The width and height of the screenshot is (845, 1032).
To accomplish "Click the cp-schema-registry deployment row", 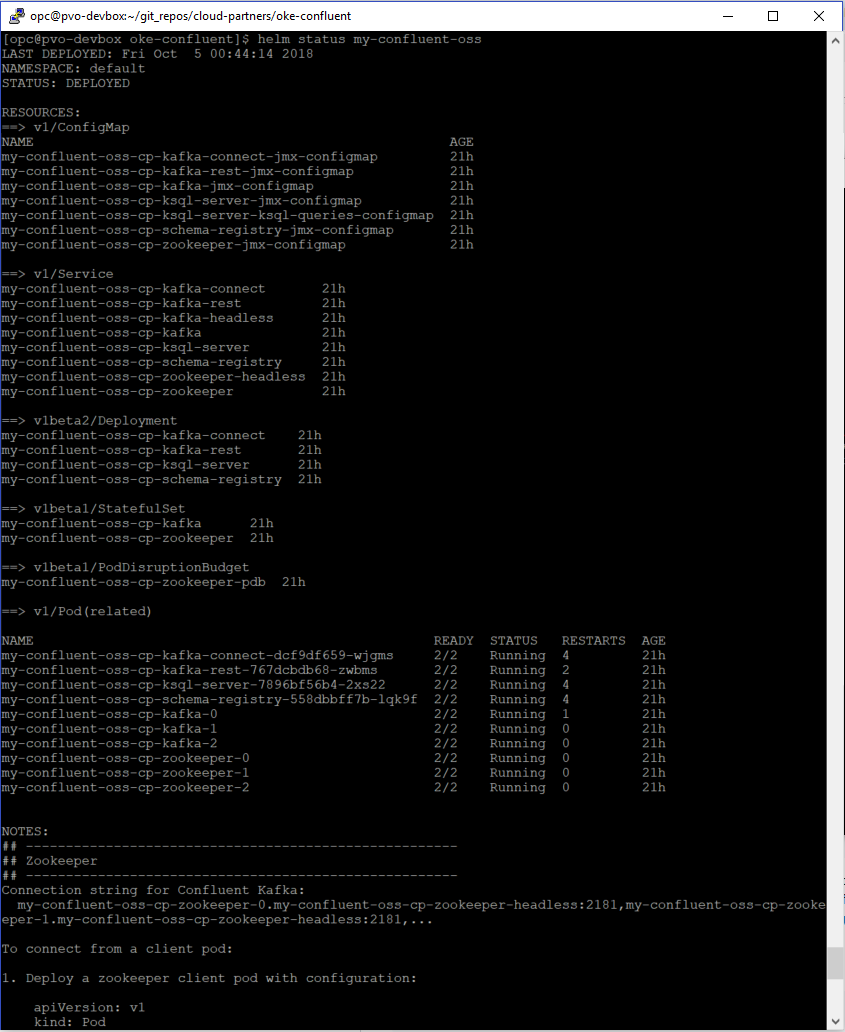I will (162, 479).
